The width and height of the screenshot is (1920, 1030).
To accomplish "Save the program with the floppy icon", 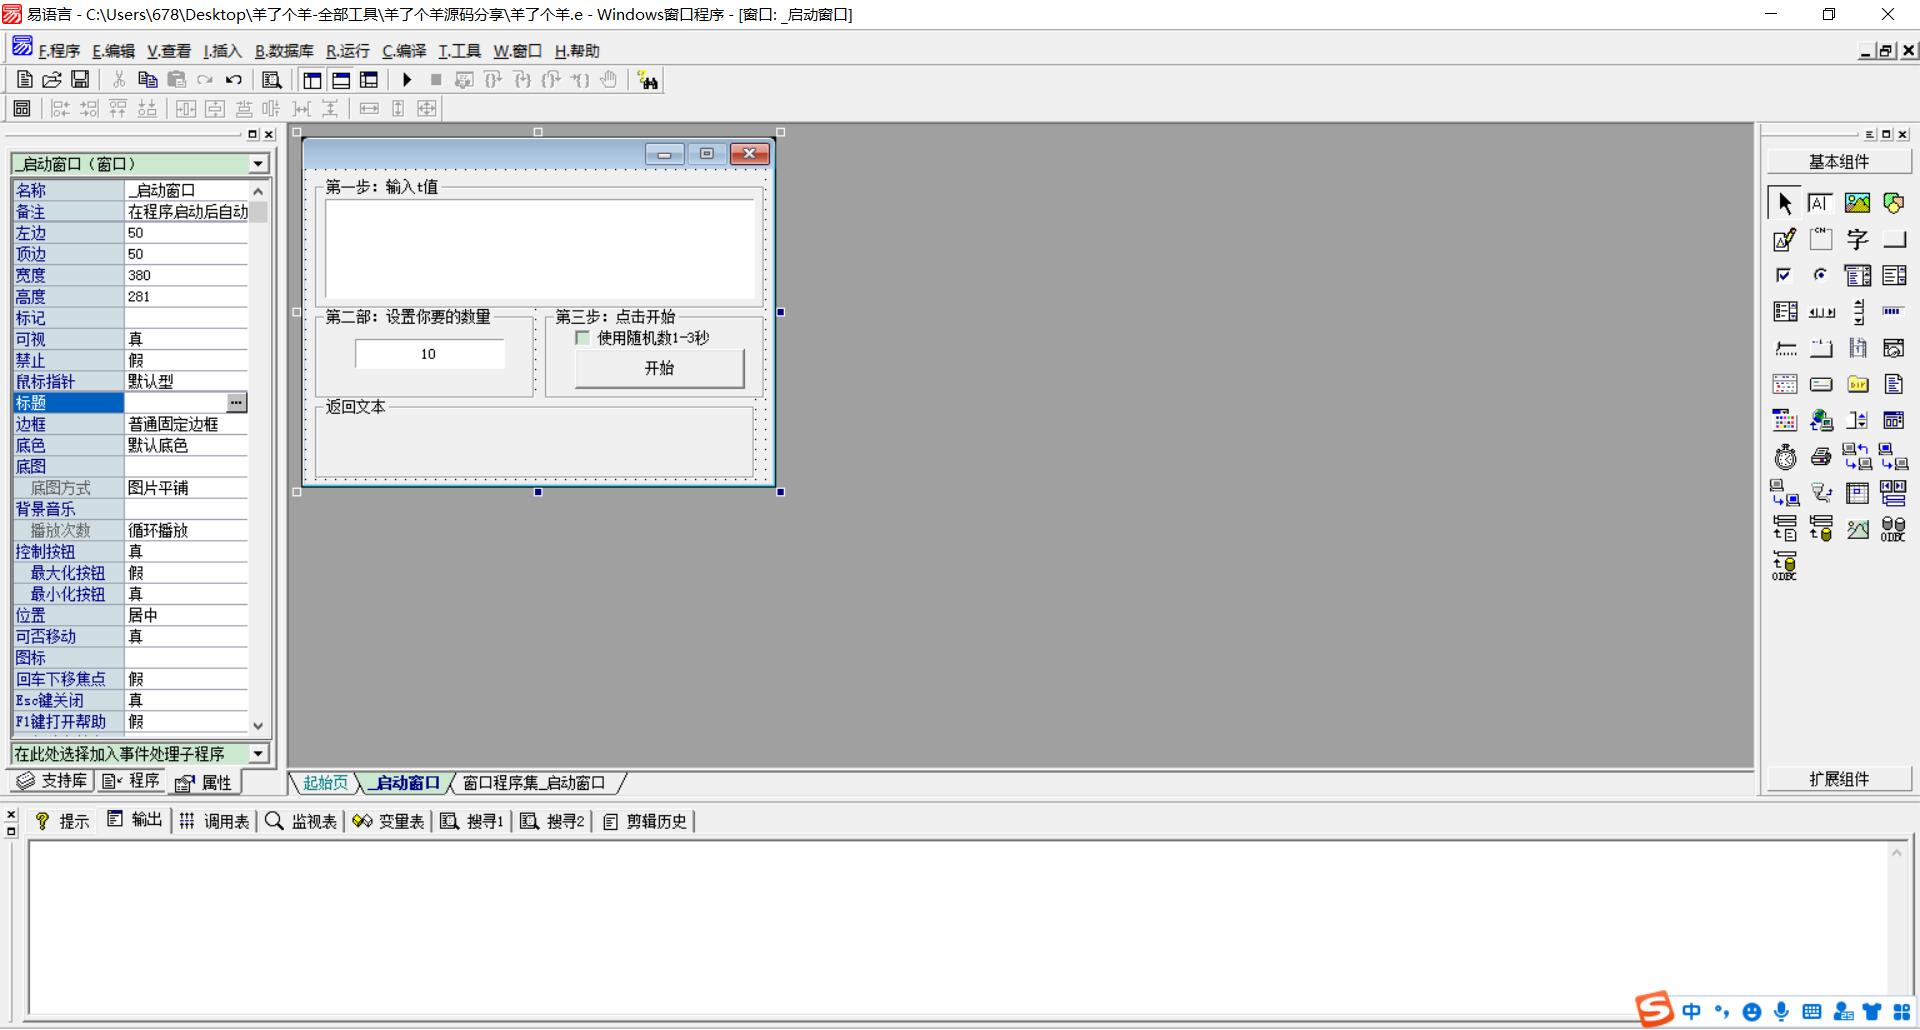I will click(80, 80).
